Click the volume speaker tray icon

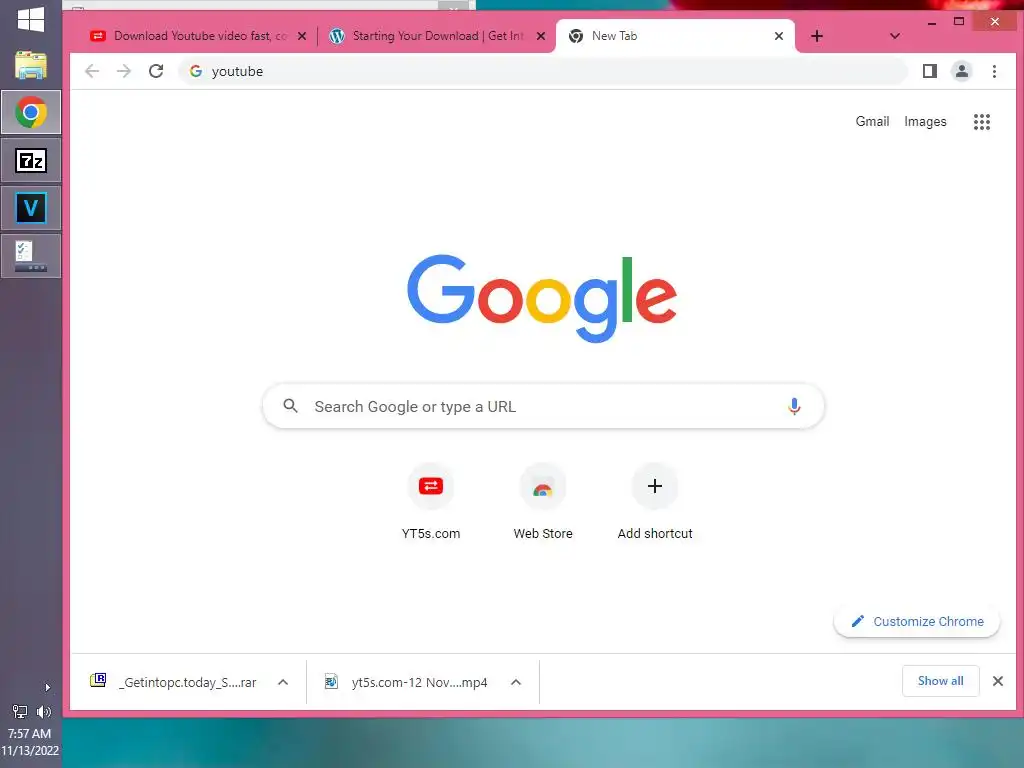(x=44, y=711)
